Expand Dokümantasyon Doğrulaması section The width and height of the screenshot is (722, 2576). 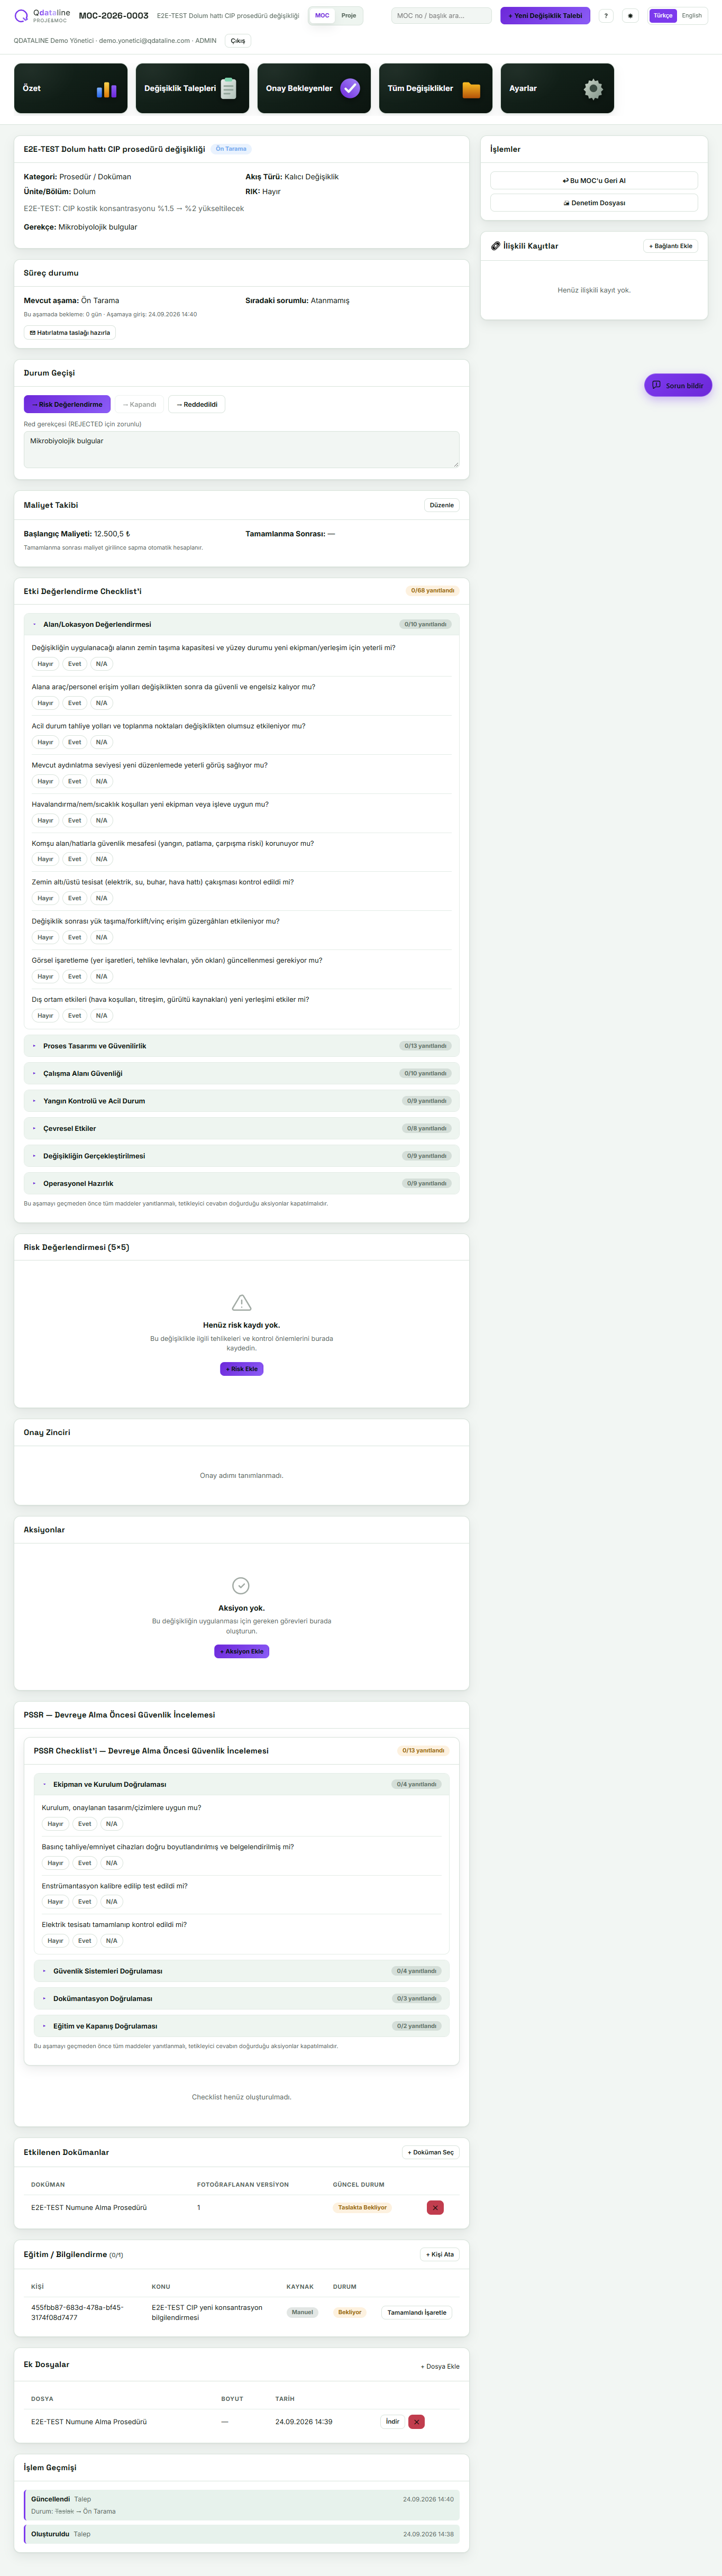coord(241,1998)
